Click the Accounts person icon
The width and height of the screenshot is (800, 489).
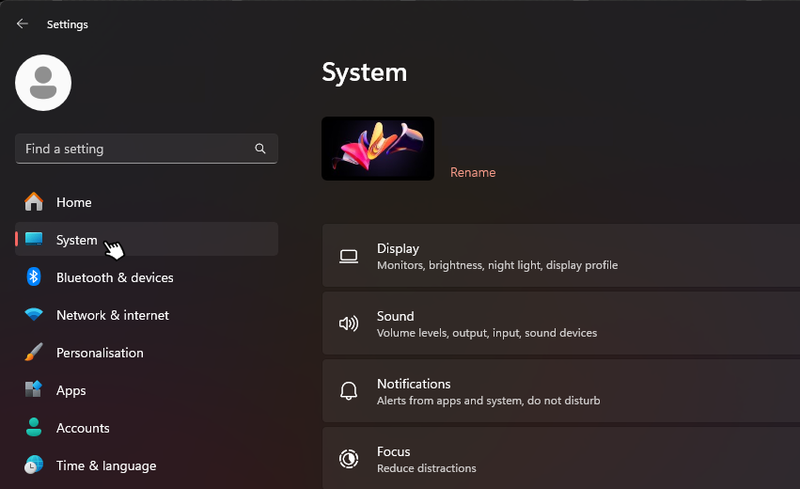pos(34,428)
